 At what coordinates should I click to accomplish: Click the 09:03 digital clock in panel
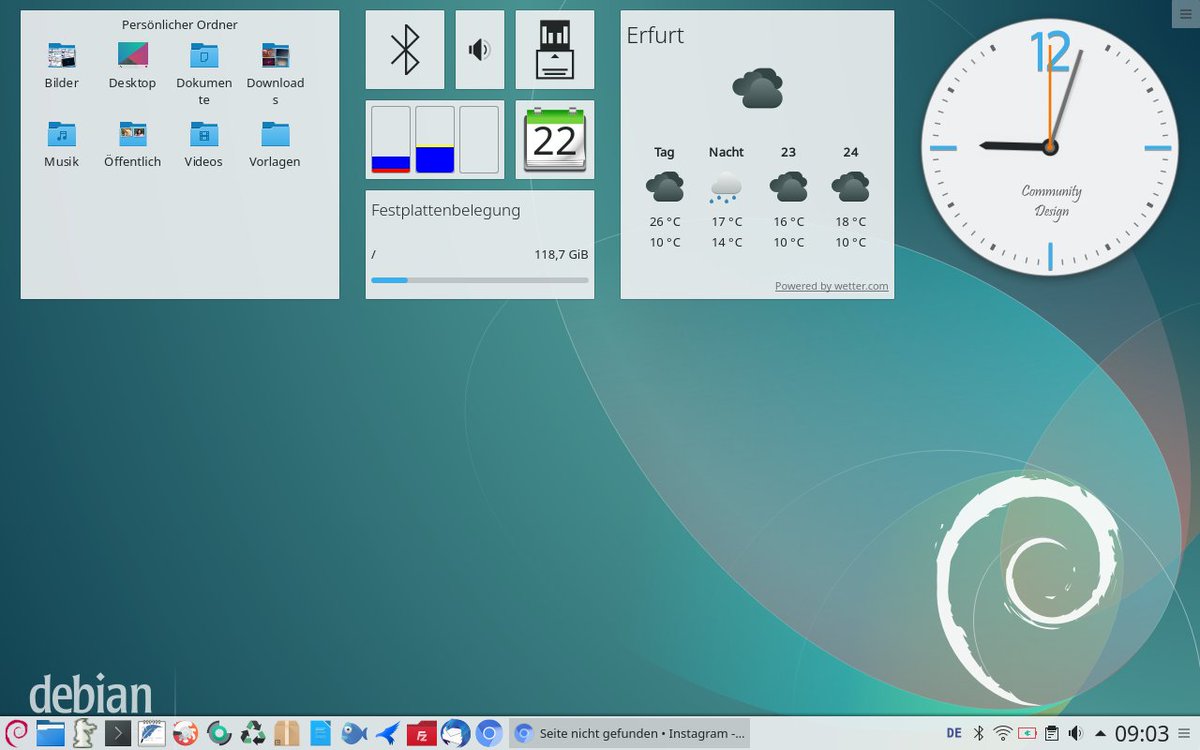point(1142,733)
